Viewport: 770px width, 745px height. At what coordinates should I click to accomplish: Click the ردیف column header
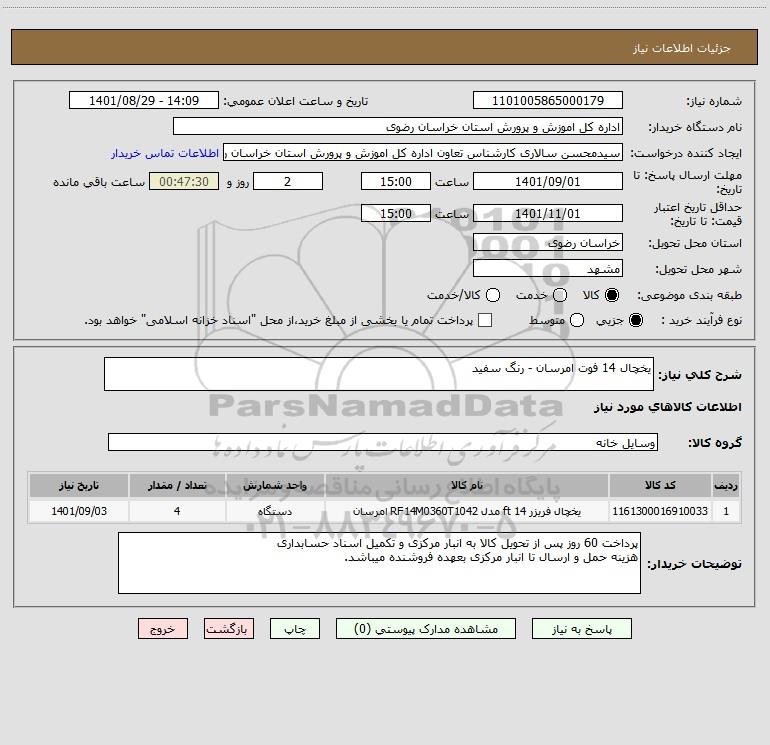726,485
